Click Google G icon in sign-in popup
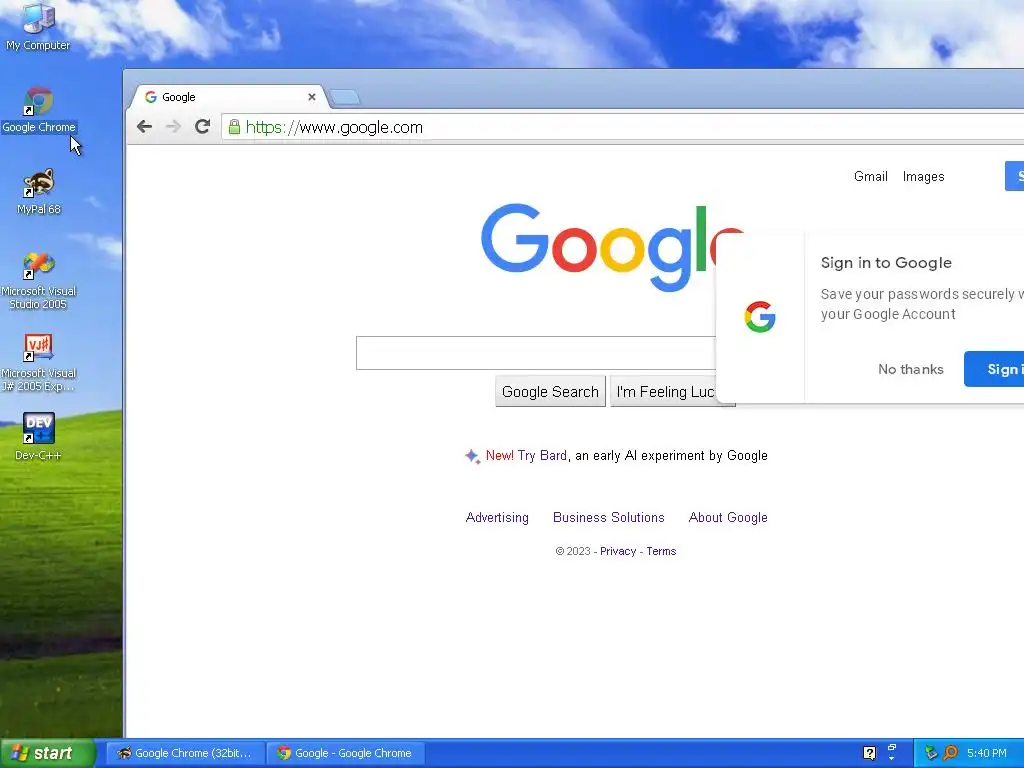This screenshot has width=1024, height=768. pos(760,317)
